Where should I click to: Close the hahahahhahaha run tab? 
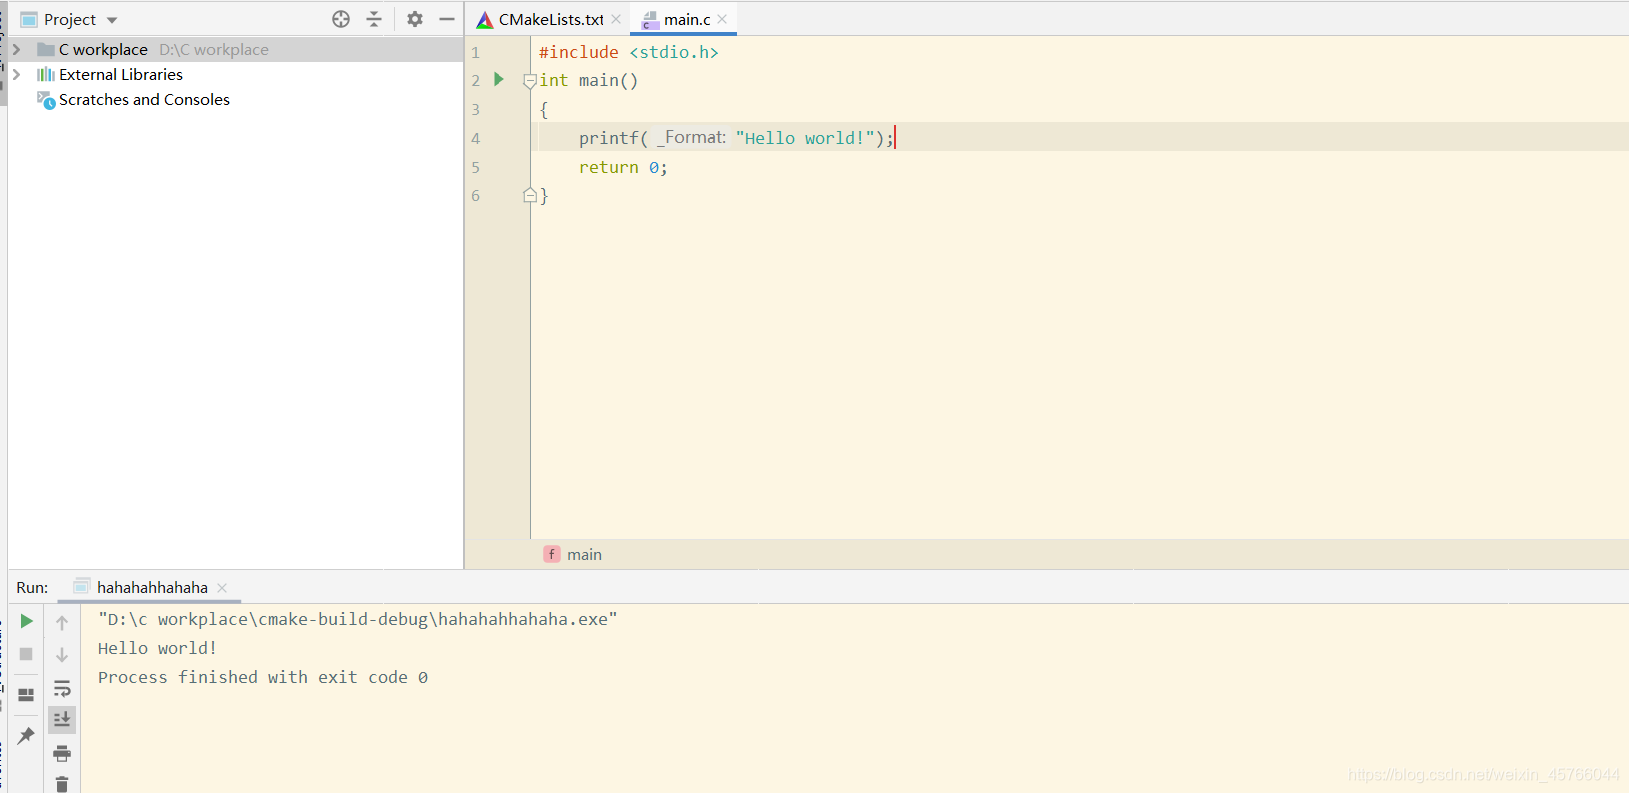point(222,588)
